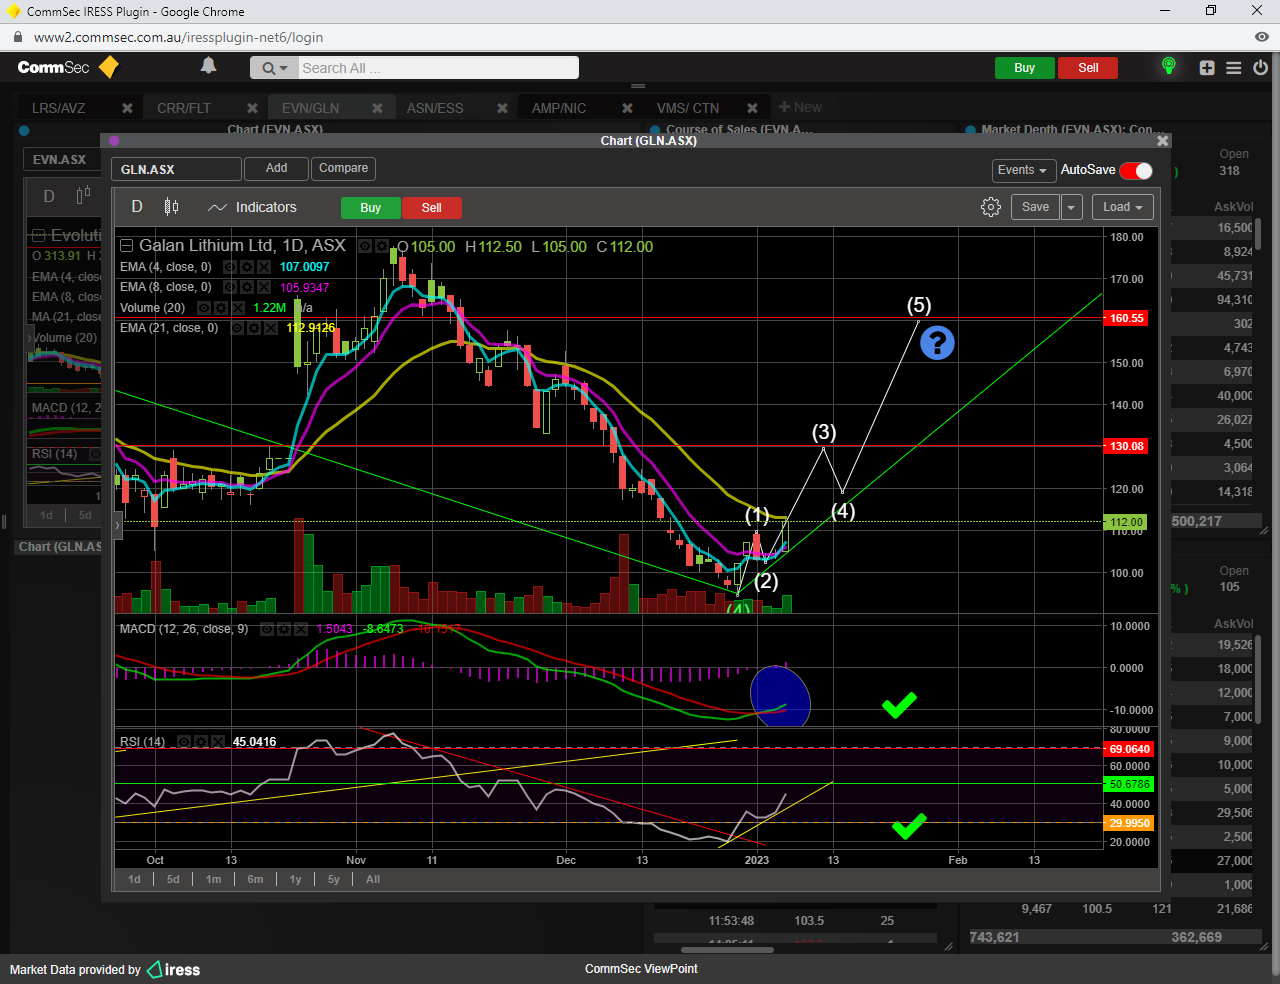Toggle visibility of MACD indicator

[x=267, y=629]
